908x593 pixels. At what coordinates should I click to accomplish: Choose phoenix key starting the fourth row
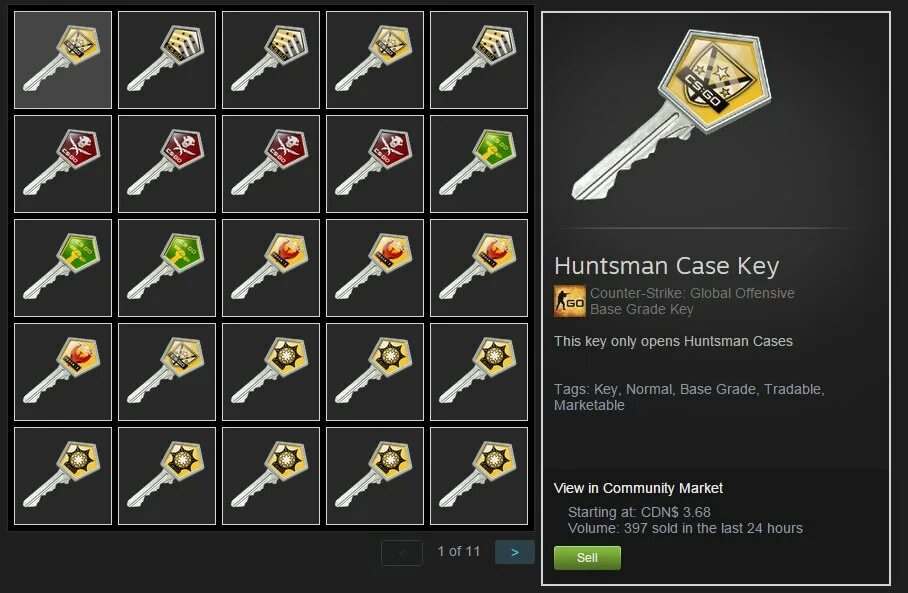[x=63, y=372]
